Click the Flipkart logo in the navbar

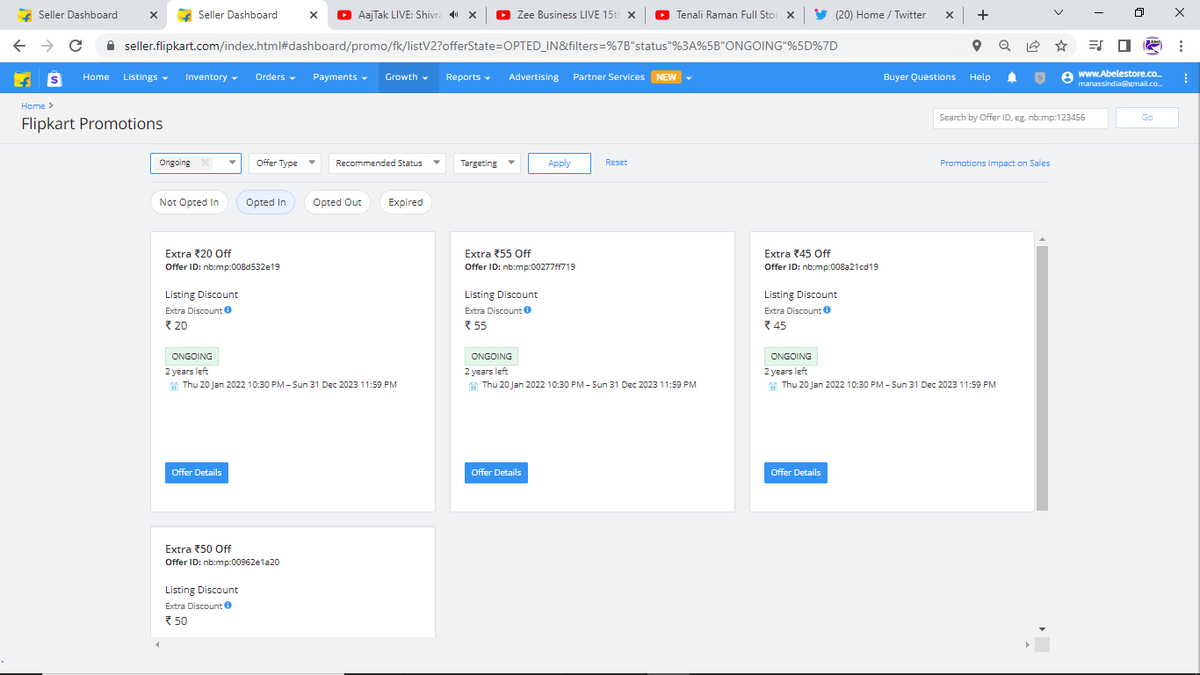tap(21, 77)
